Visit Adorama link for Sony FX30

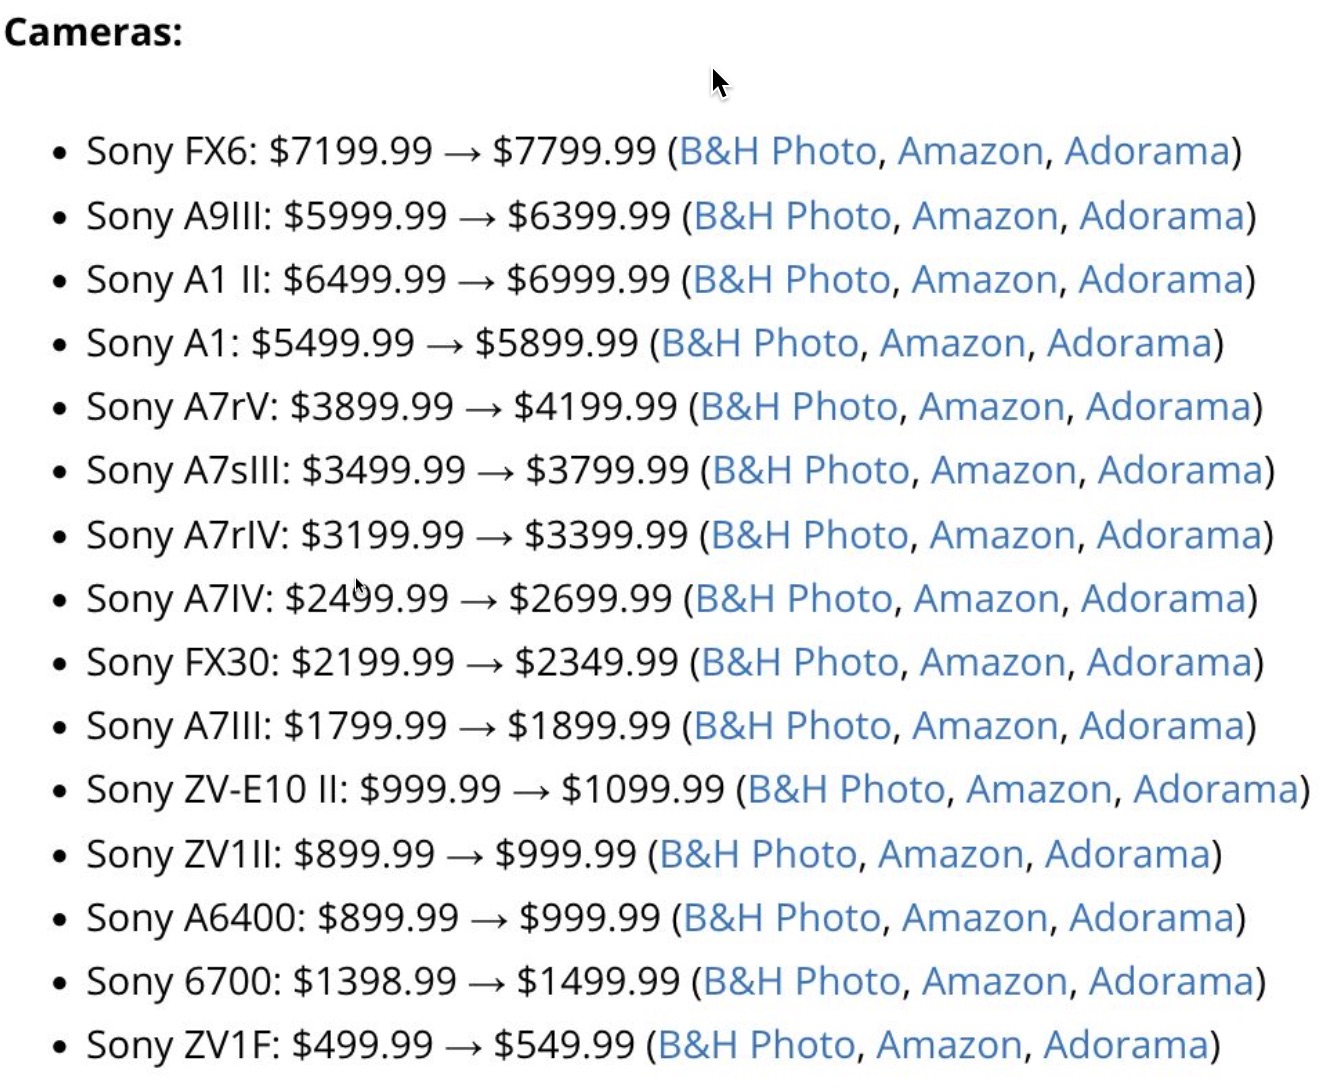coord(1169,662)
